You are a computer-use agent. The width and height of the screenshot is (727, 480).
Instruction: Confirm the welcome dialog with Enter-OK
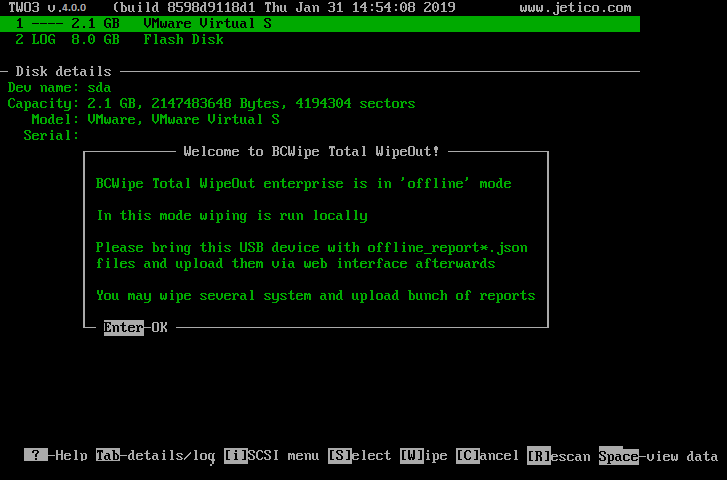135,327
